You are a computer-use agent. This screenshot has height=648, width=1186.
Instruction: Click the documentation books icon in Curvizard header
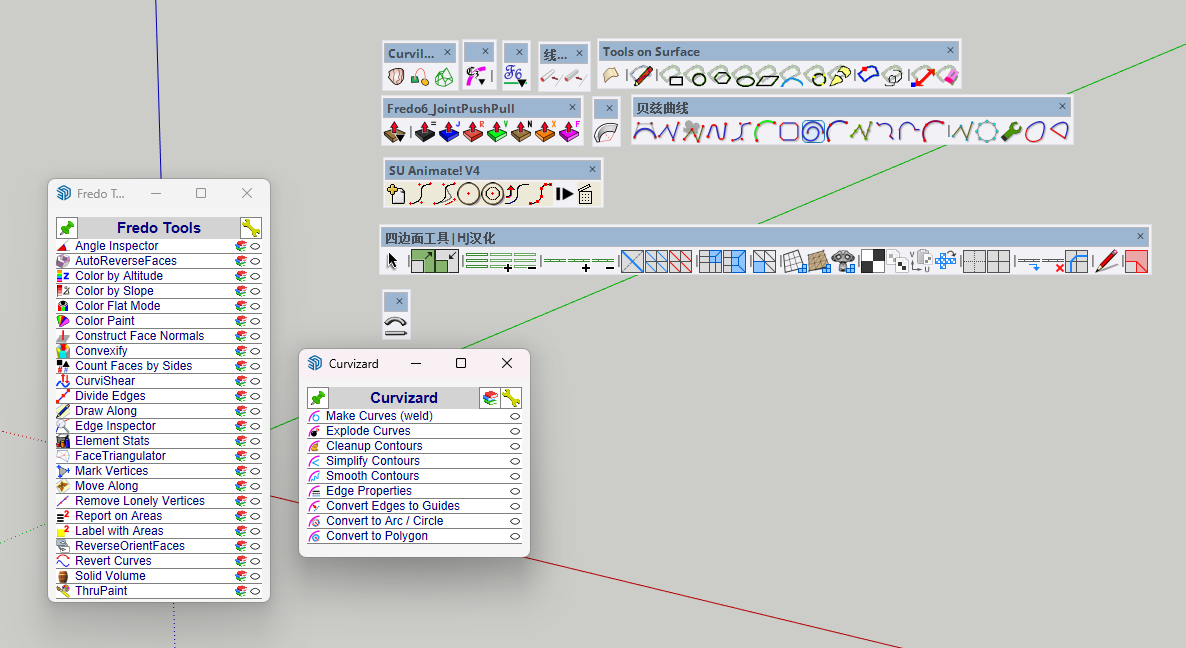pyautogui.click(x=489, y=398)
